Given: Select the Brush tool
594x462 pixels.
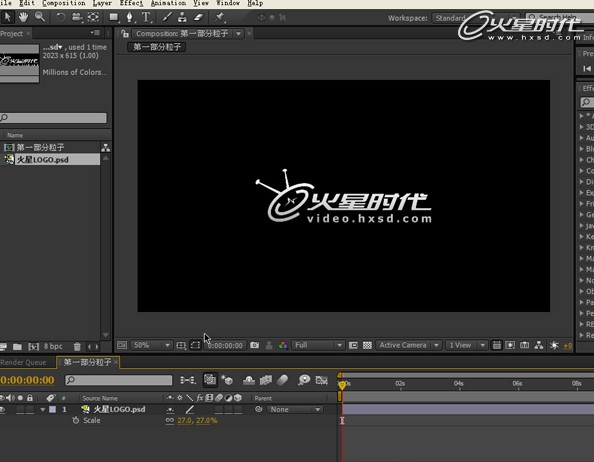Looking at the screenshot, I should click(167, 17).
